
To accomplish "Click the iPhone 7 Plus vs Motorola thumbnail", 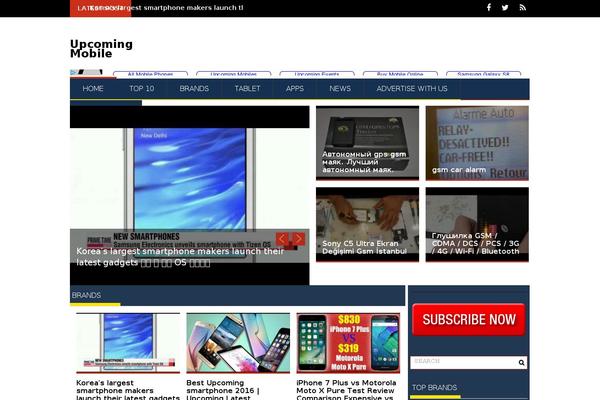I will coord(348,343).
